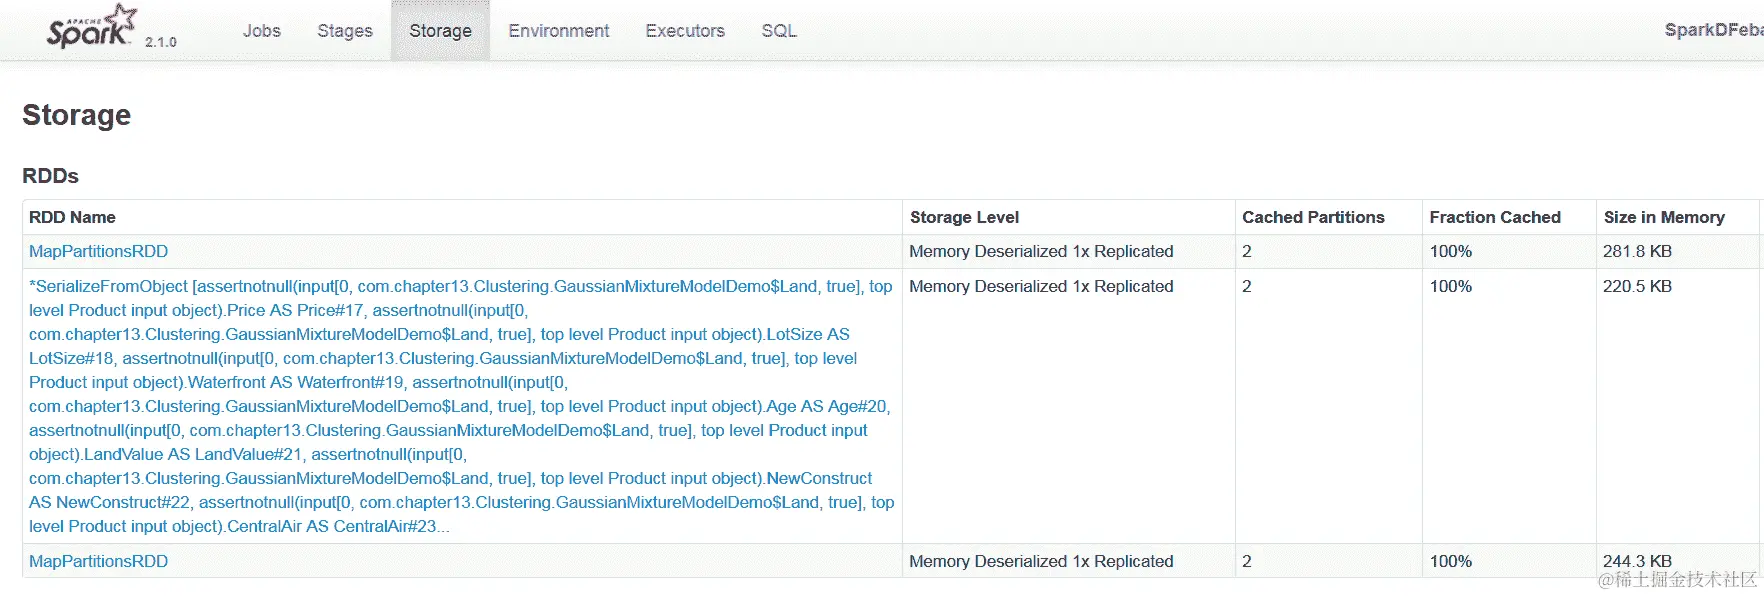The width and height of the screenshot is (1764, 596).
Task: Click the Storage page heading
Action: click(x=77, y=115)
